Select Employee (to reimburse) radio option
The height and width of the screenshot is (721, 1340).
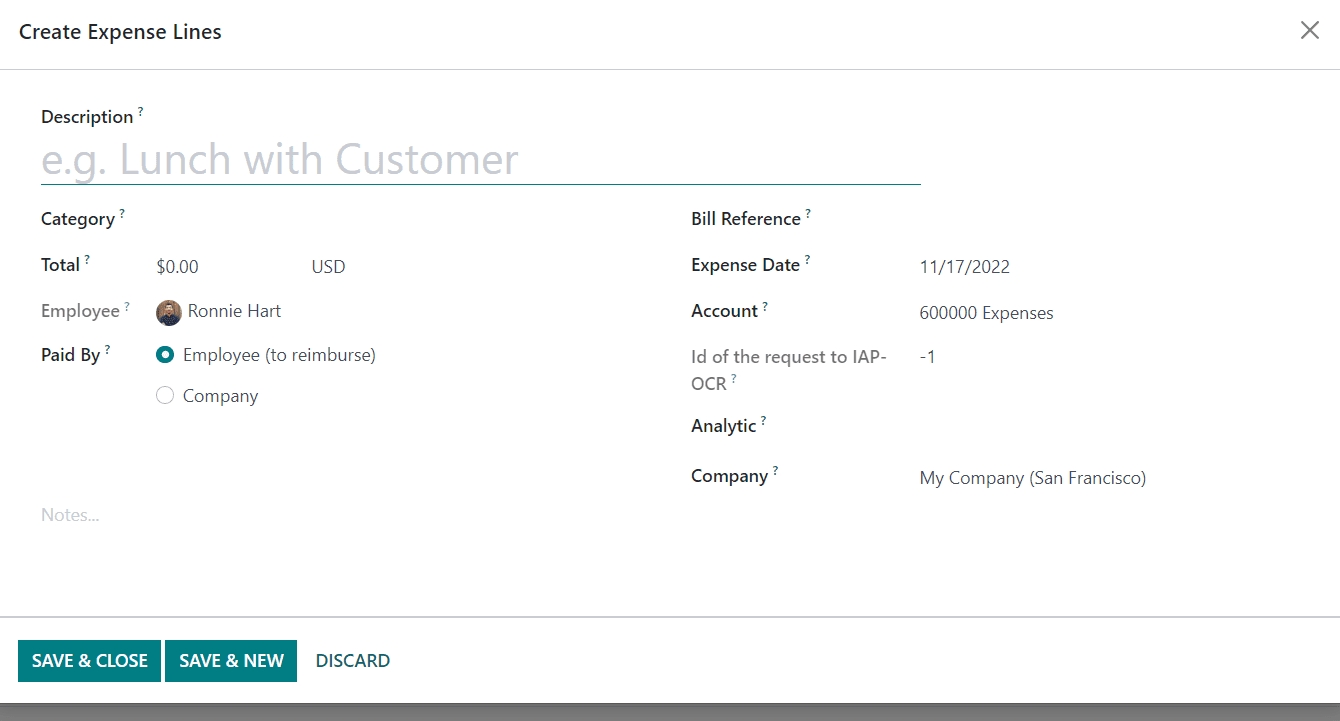point(166,355)
